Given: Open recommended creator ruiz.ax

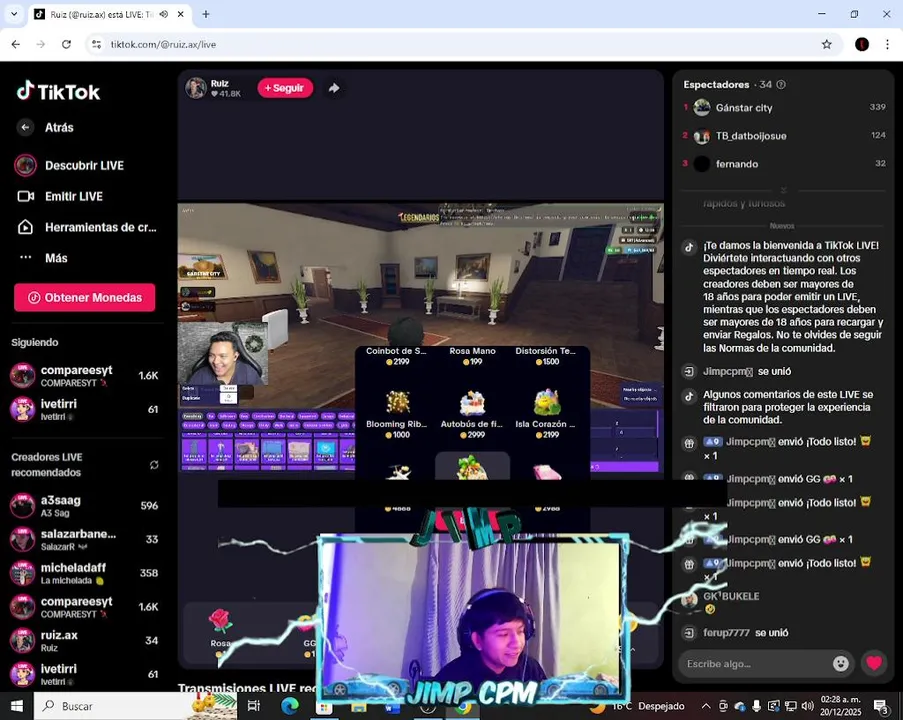Looking at the screenshot, I should 85,641.
